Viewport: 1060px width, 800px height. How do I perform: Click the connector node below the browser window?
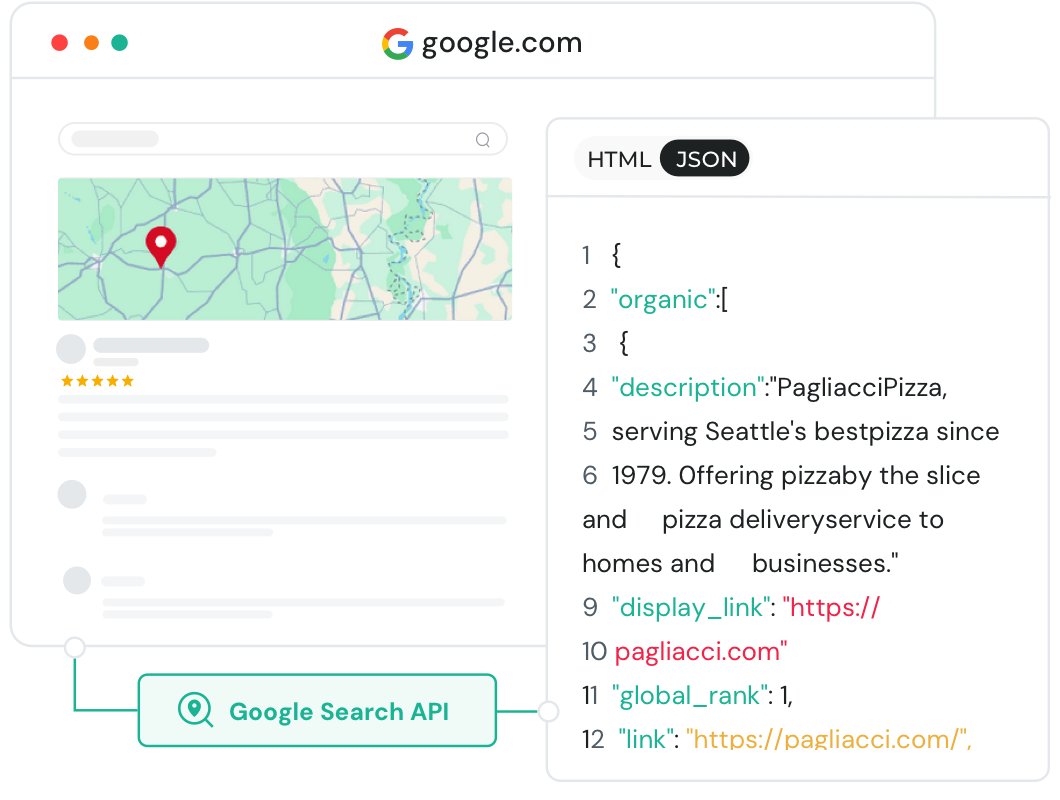[75, 648]
